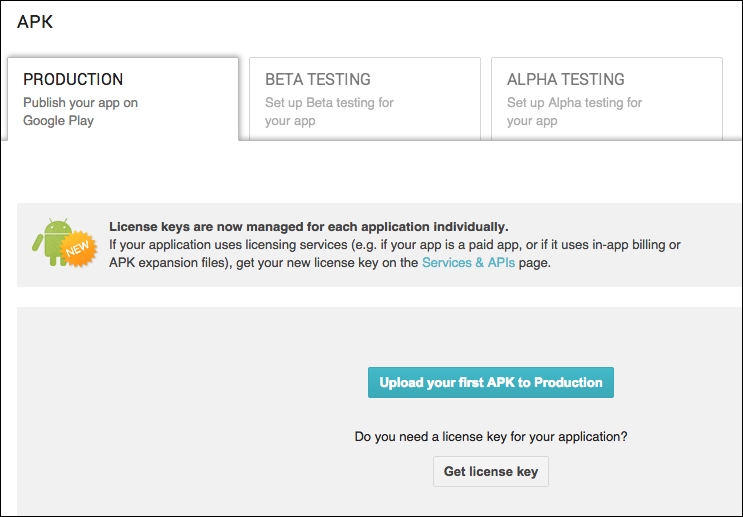Click the 'in-app billing' text in notice

pyautogui.click(x=623, y=245)
